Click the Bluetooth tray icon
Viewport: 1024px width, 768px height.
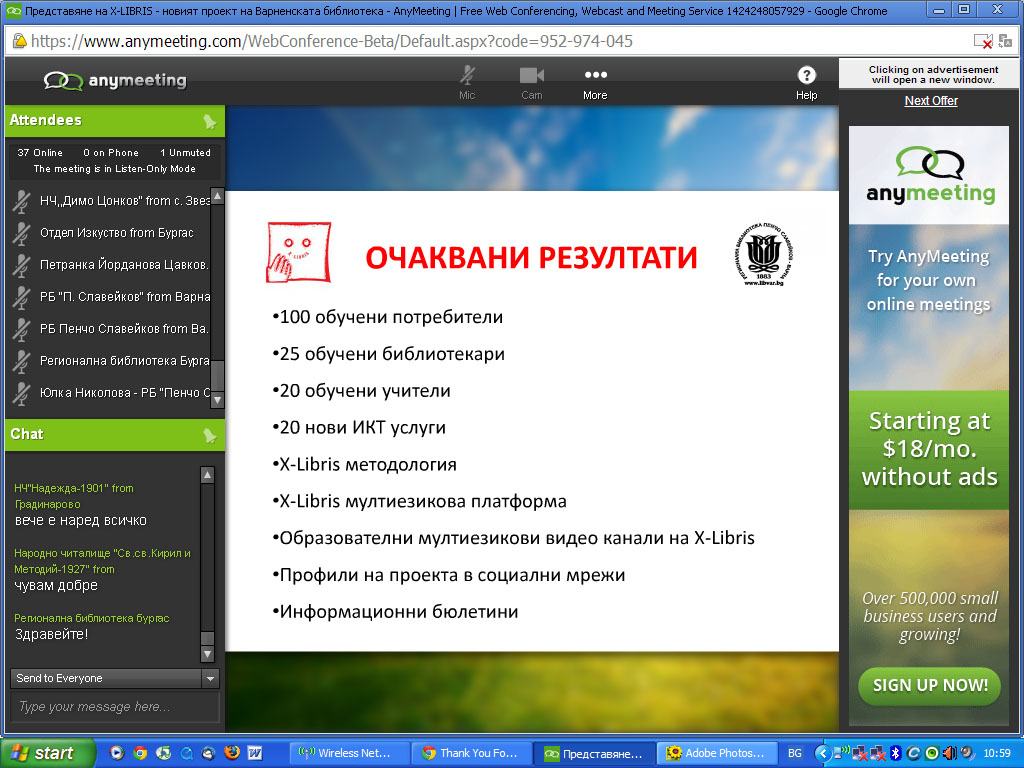pyautogui.click(x=896, y=754)
